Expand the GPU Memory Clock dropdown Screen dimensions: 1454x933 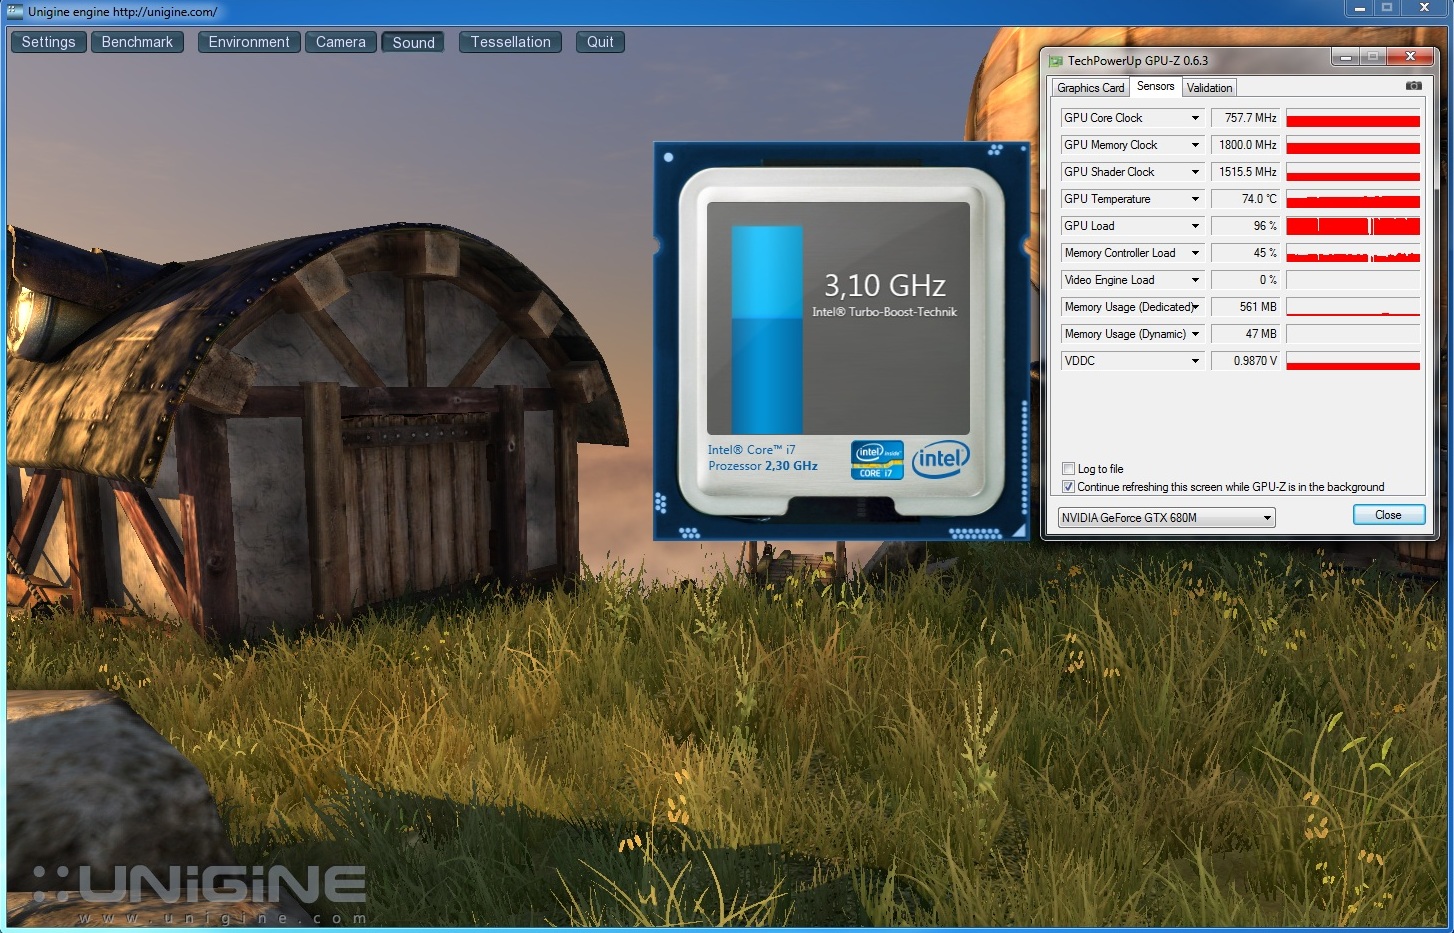(x=1194, y=145)
